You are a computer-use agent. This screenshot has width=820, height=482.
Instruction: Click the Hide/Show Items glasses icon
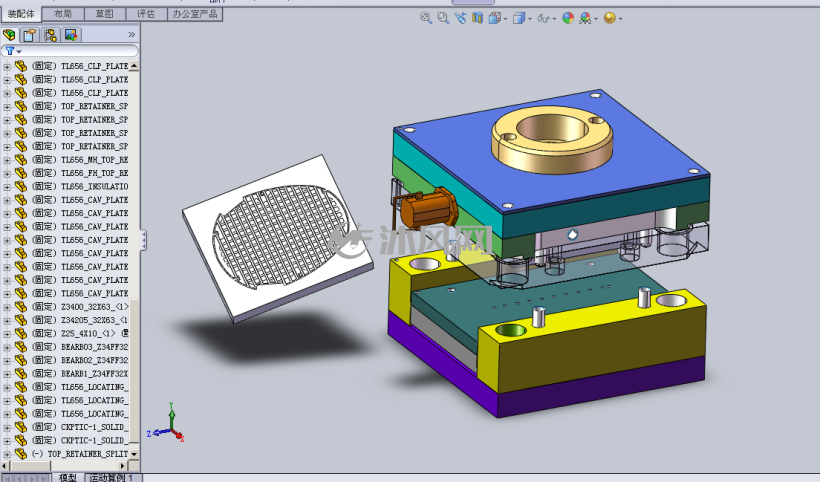coord(543,18)
